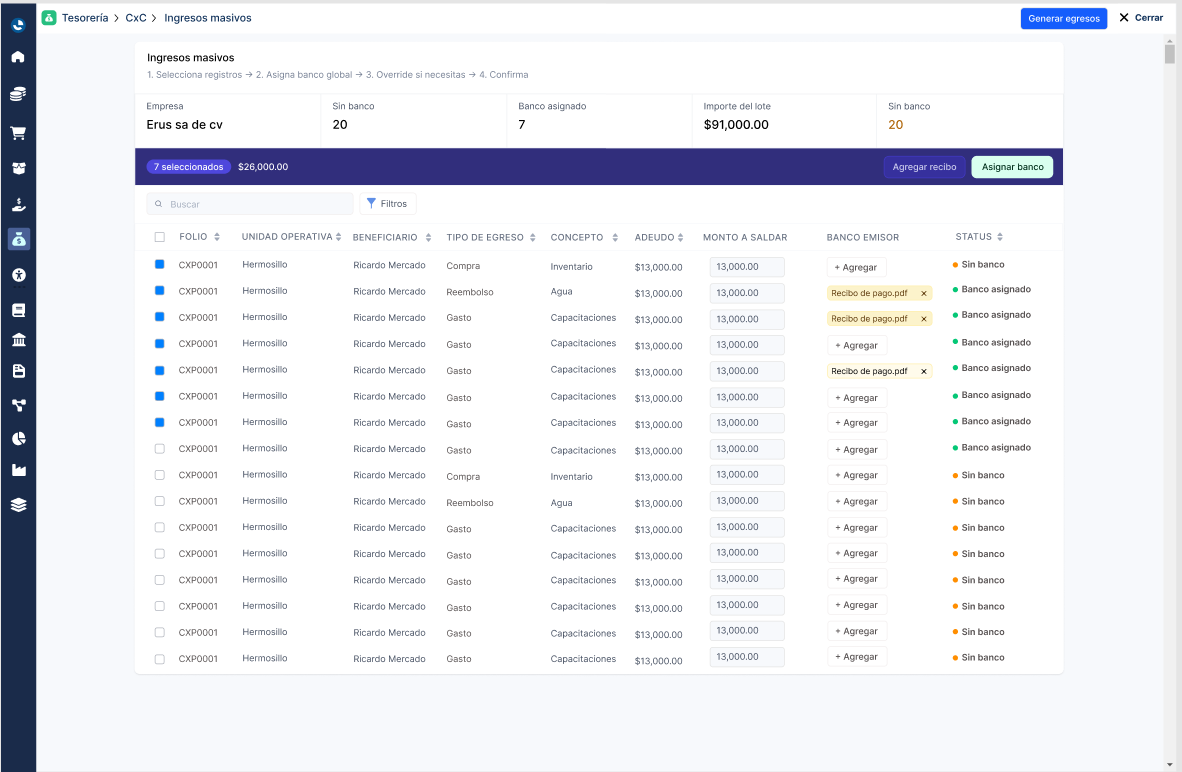Go to the CxC breadcrumb
This screenshot has height=772, width=1182.
(x=136, y=18)
